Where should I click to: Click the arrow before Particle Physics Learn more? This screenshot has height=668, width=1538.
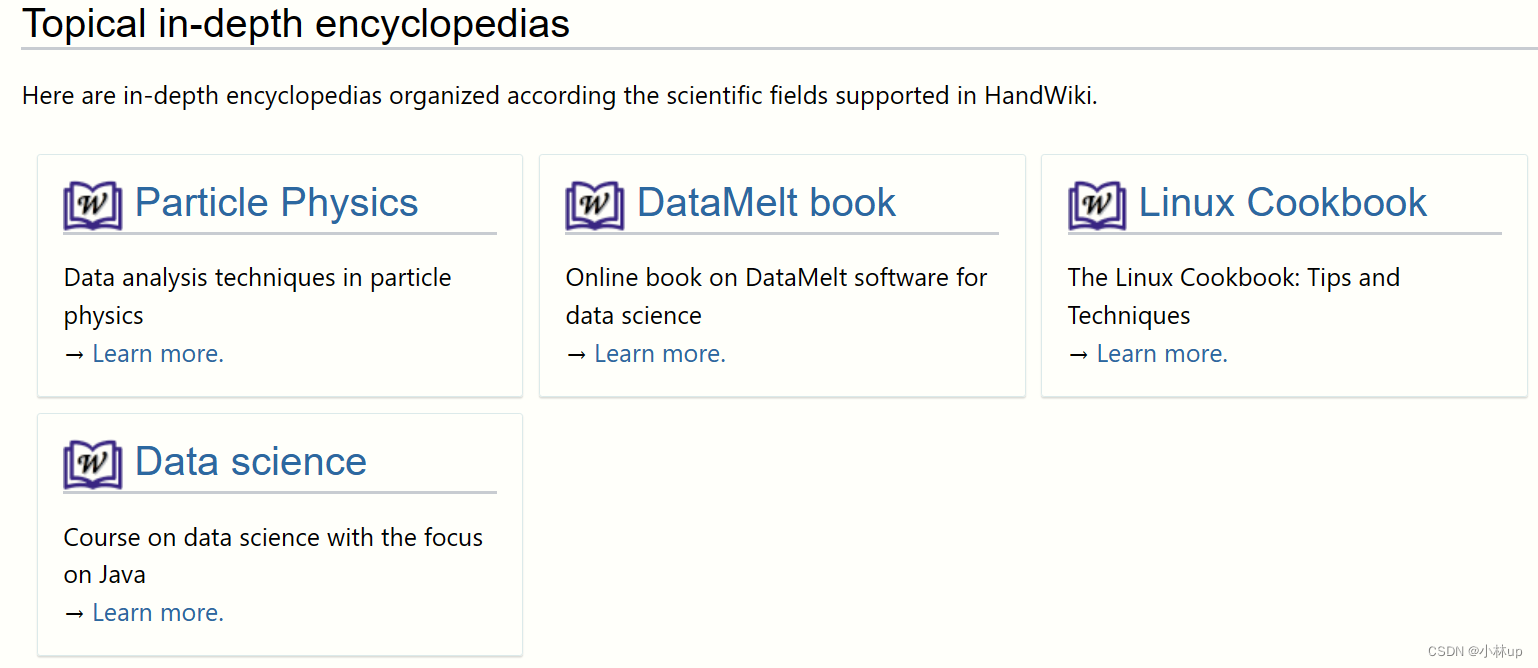click(x=74, y=353)
